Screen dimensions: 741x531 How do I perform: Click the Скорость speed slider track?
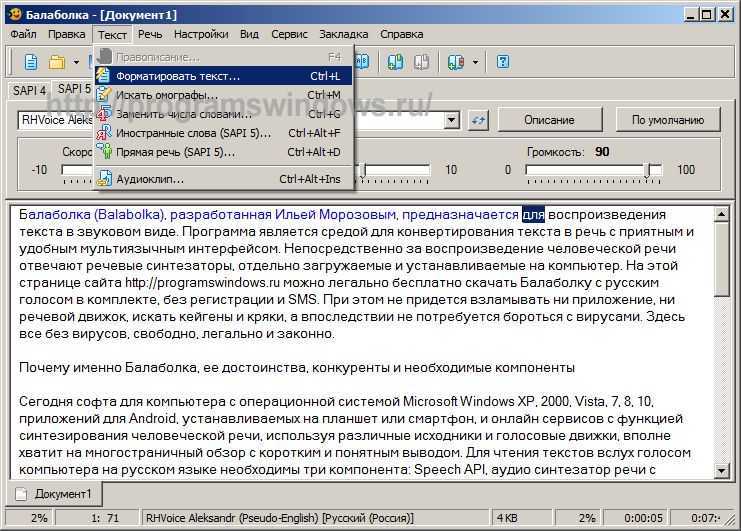coord(77,169)
